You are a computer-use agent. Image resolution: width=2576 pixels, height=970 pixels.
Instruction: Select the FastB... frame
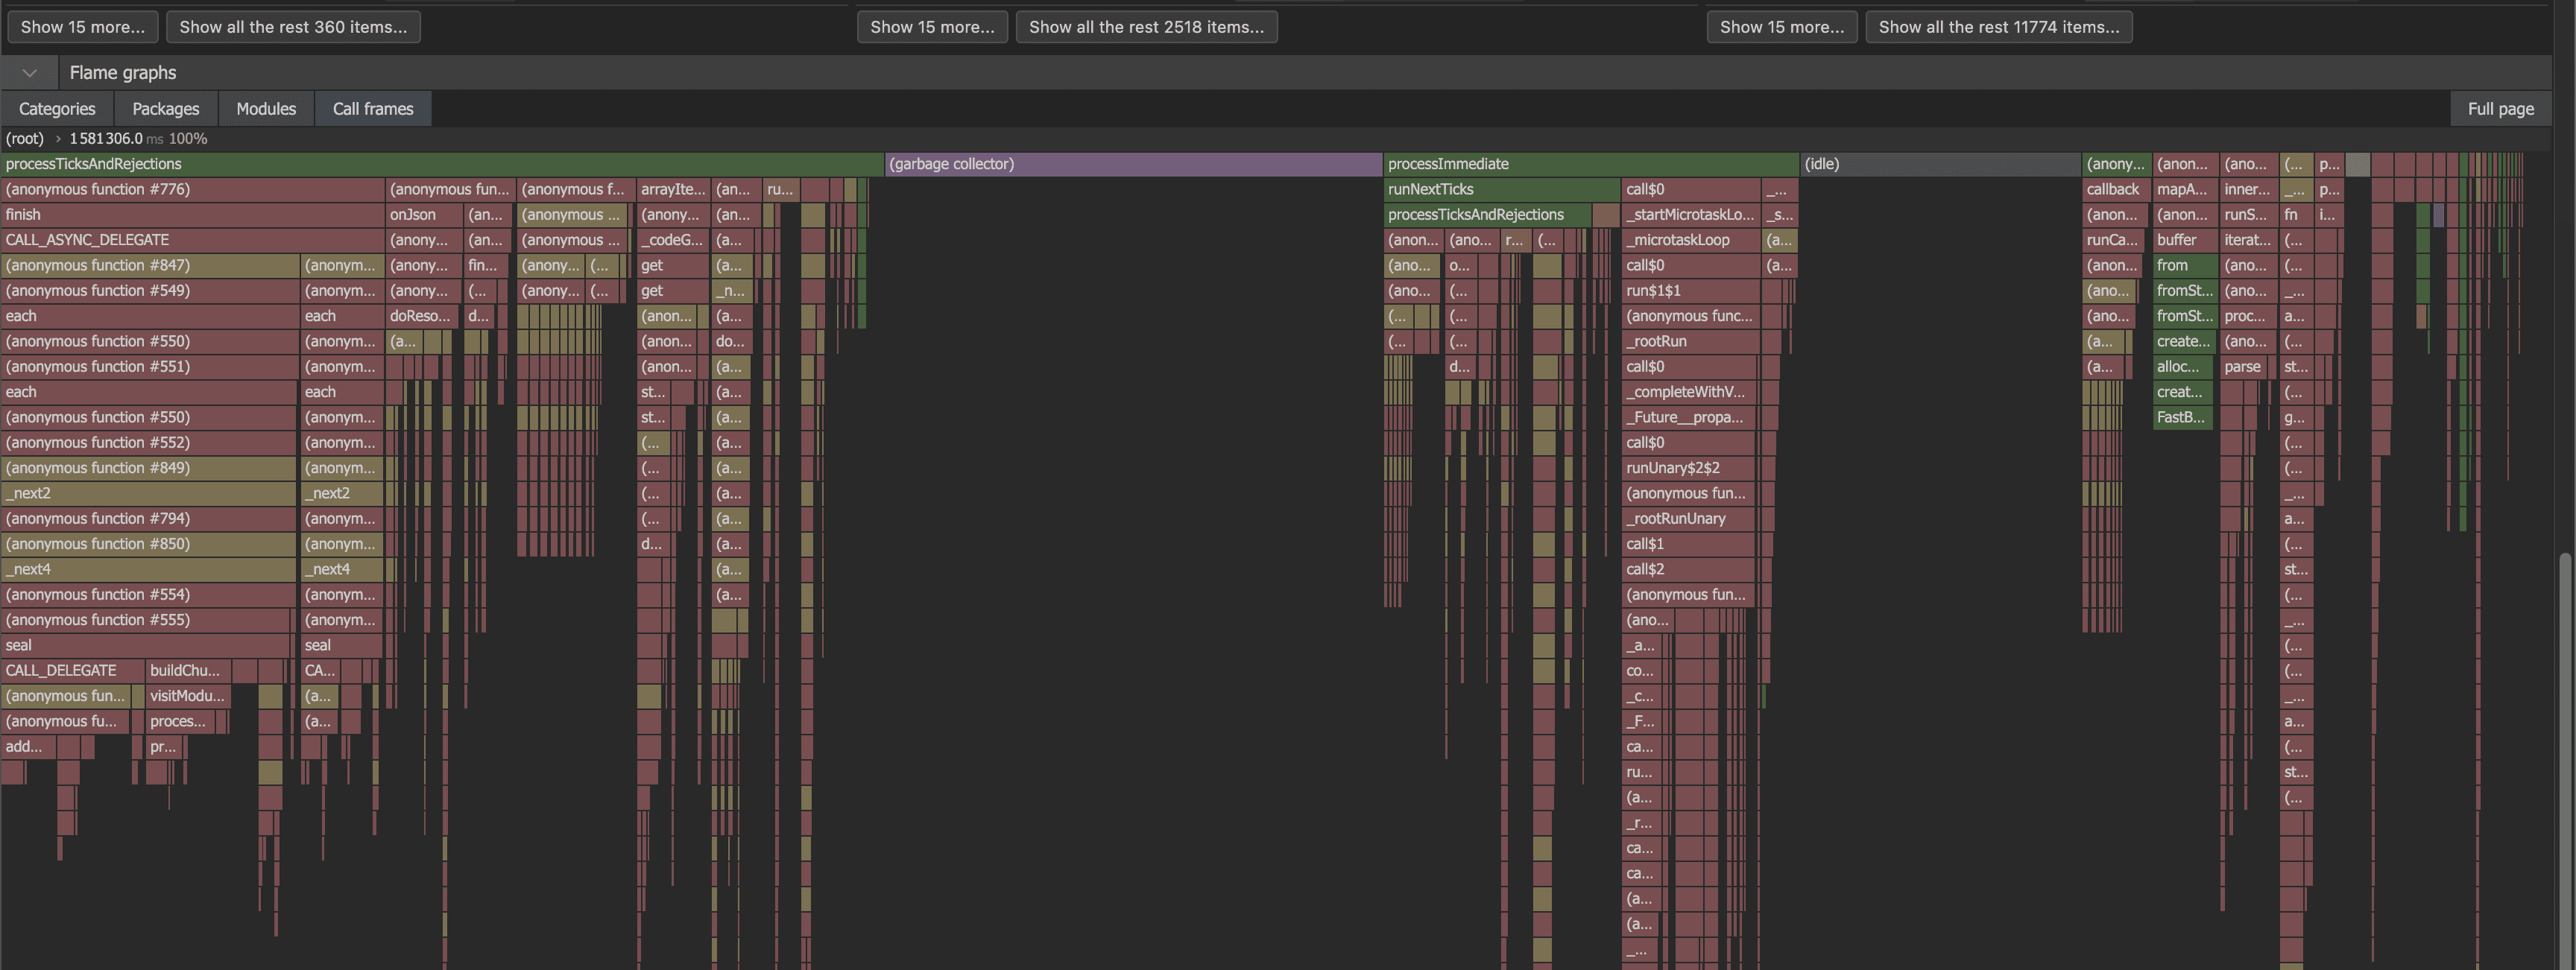coord(2183,417)
